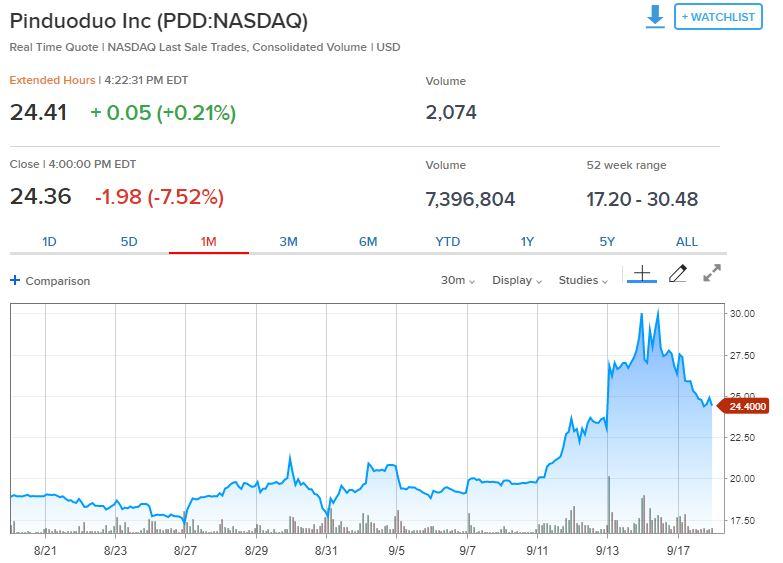Image resolution: width=783 pixels, height=563 pixels.
Task: Open the 30m interval dropdown
Action: pos(457,280)
